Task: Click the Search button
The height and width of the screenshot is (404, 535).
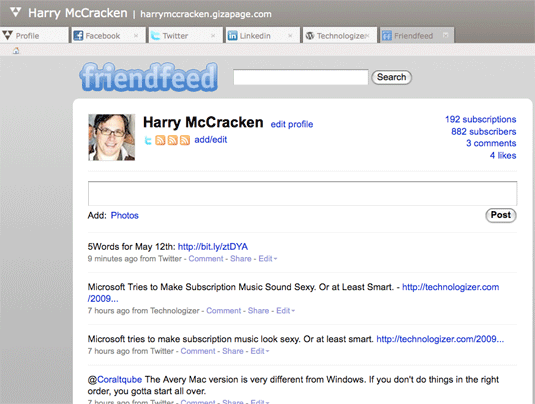Action: coord(391,77)
